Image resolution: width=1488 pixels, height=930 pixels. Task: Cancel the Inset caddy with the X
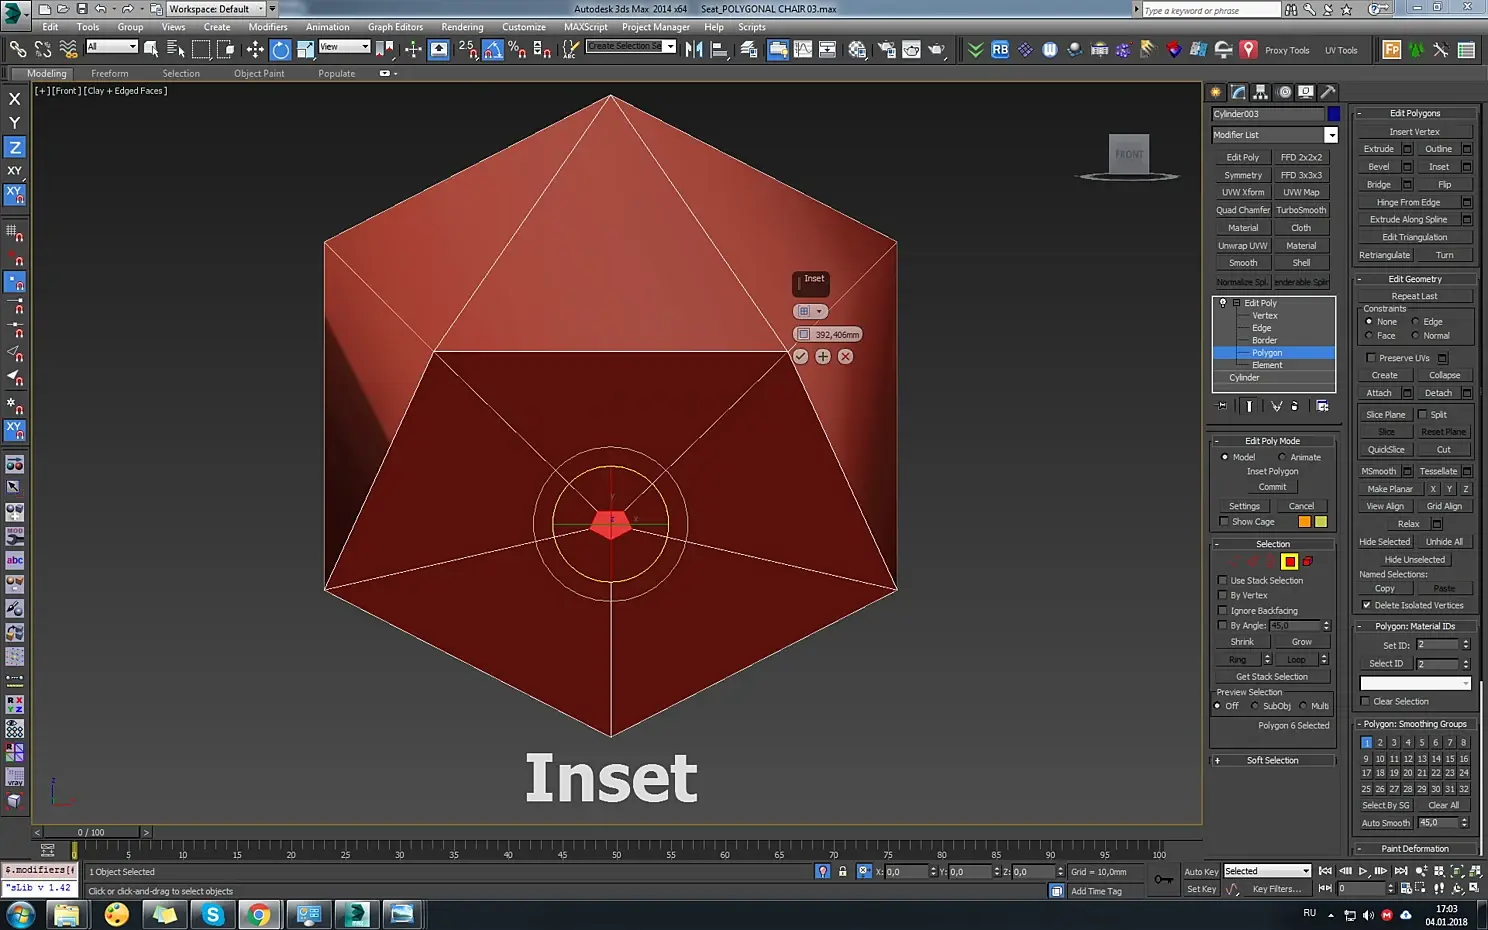click(x=845, y=357)
